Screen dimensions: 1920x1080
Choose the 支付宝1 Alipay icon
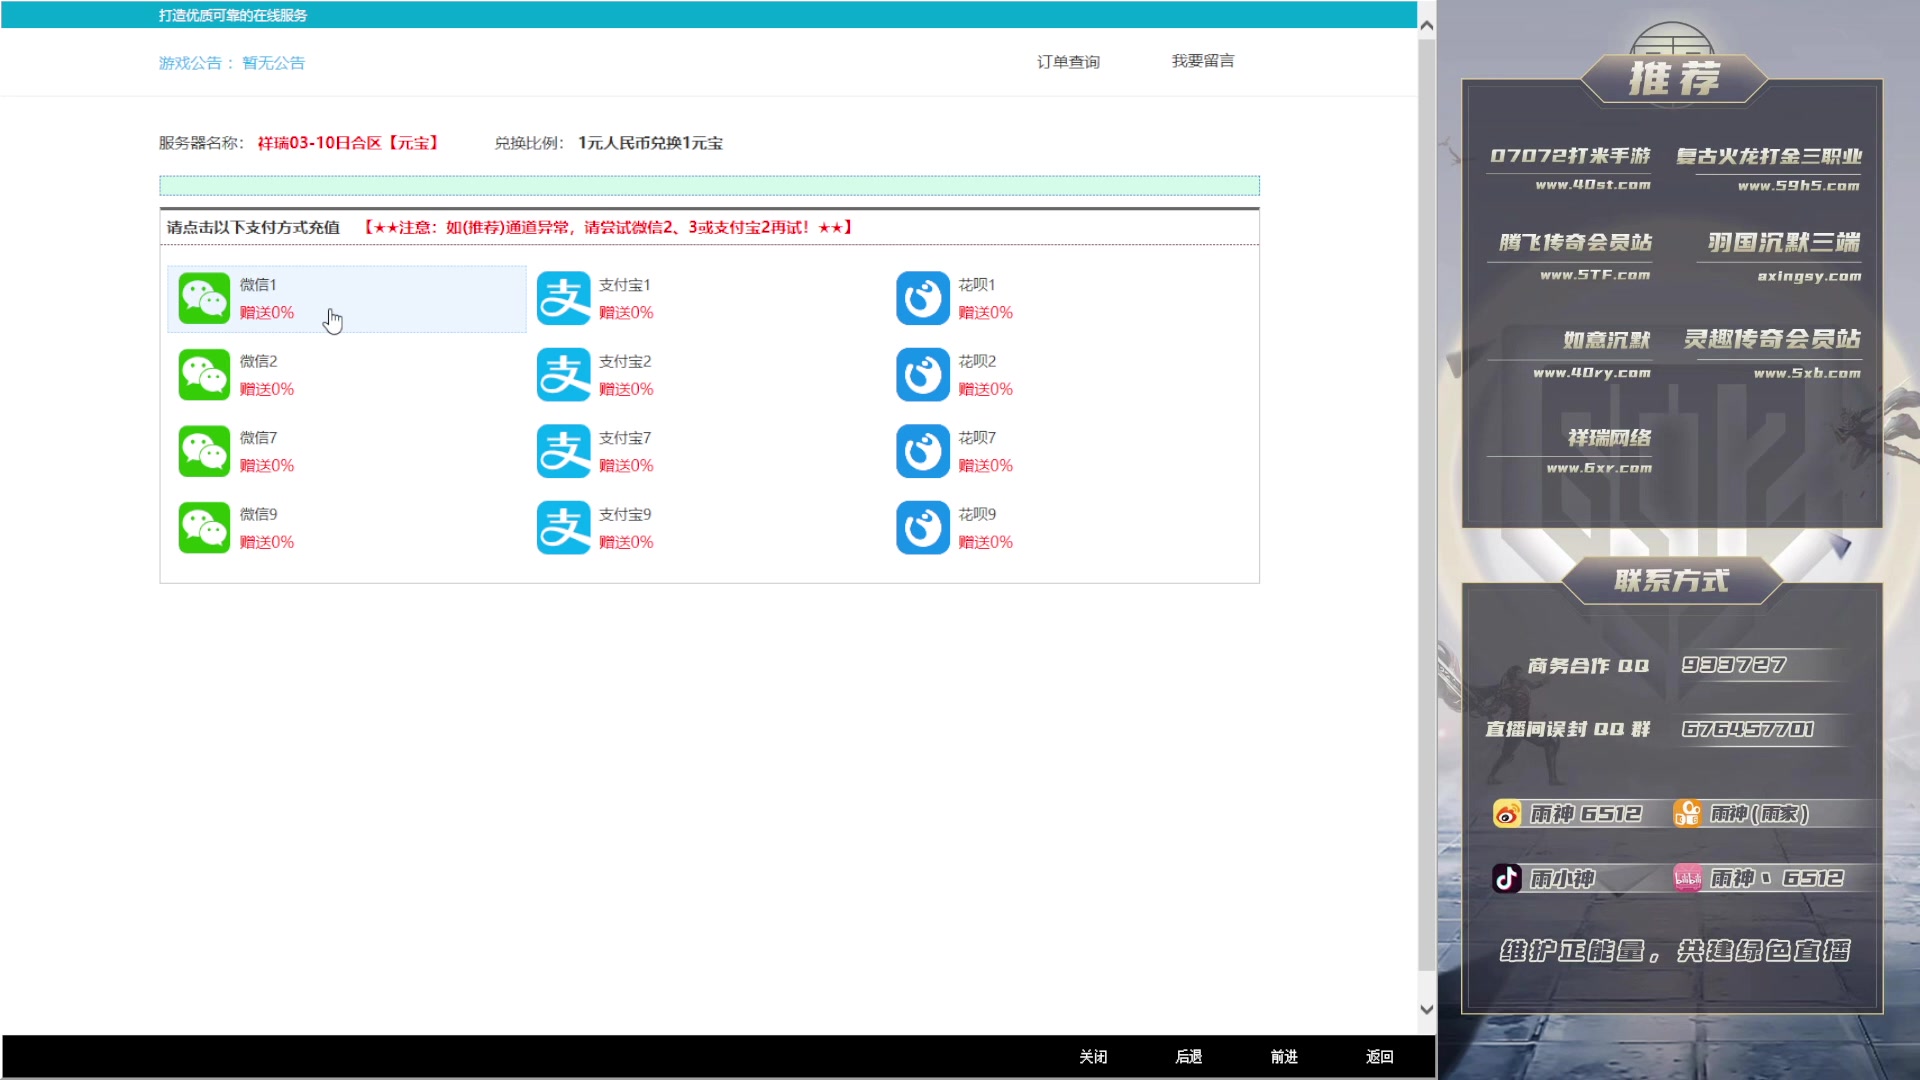click(x=563, y=298)
